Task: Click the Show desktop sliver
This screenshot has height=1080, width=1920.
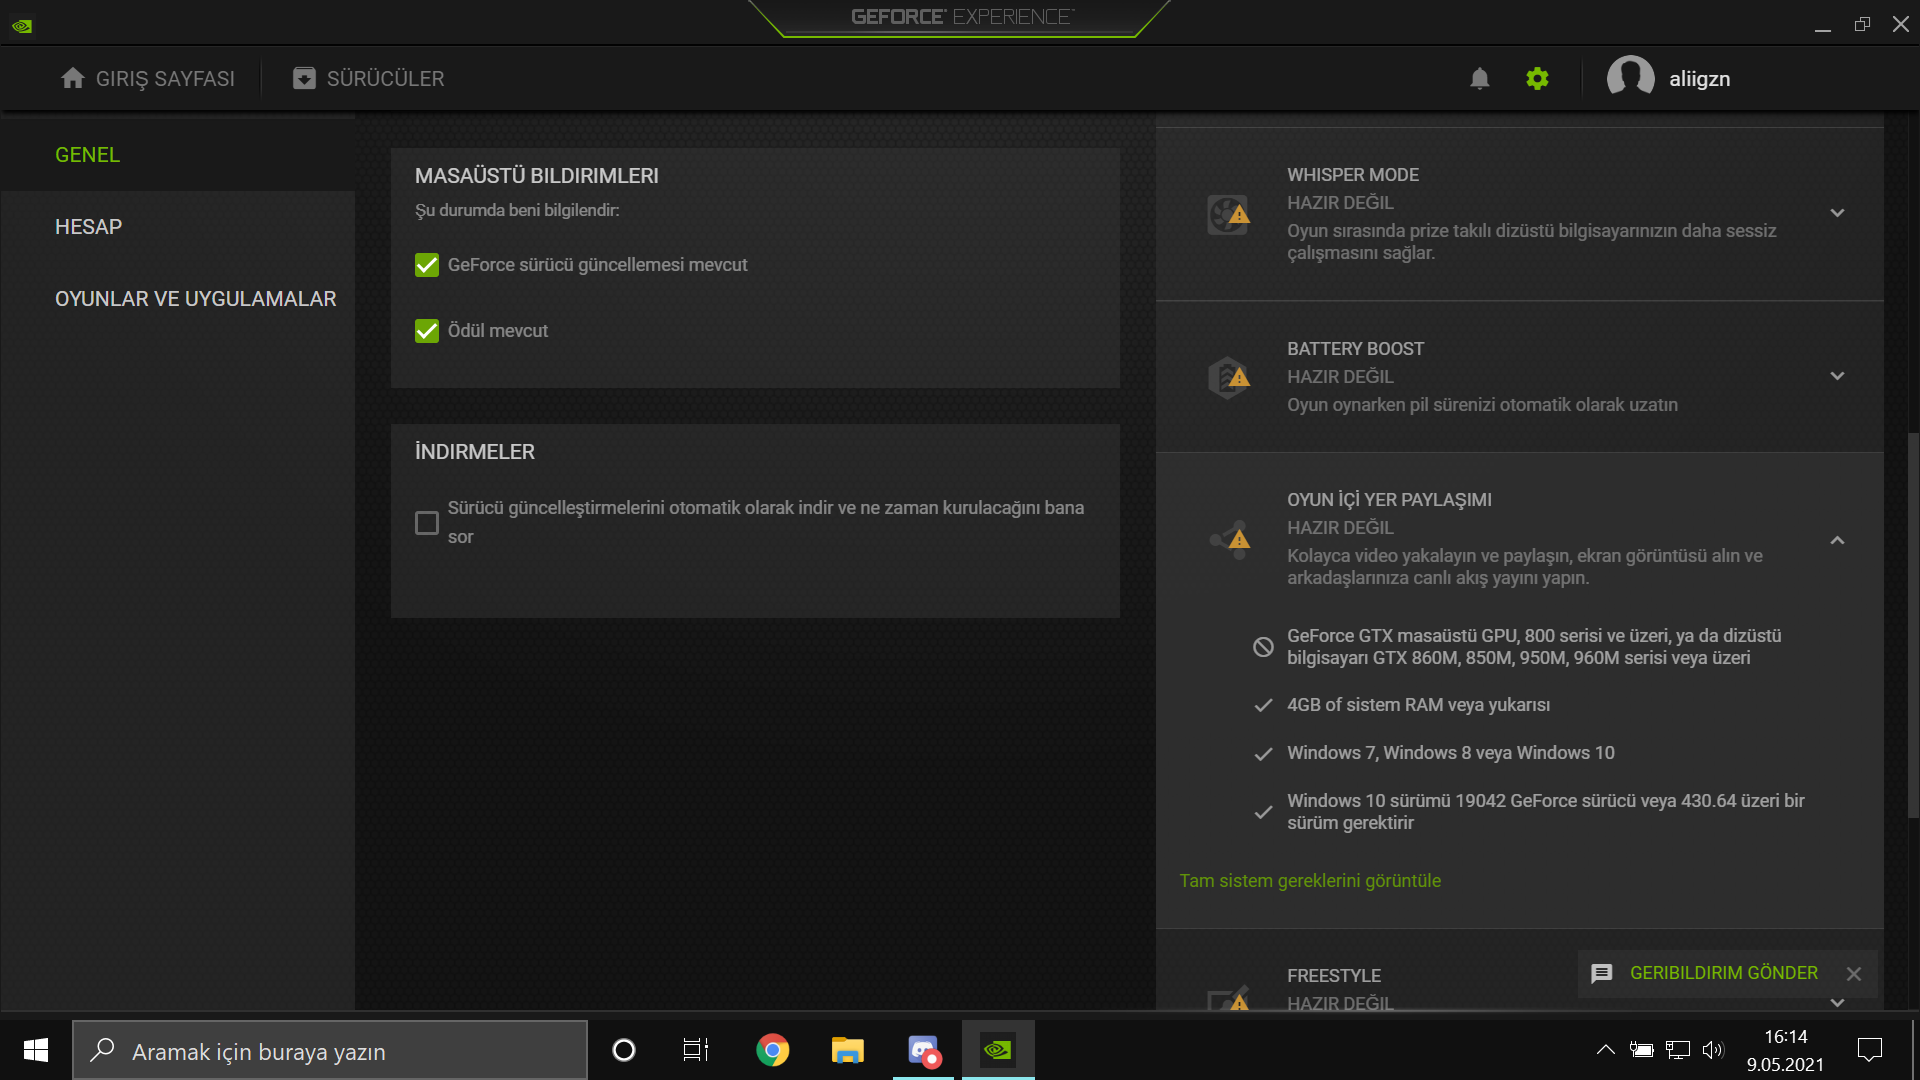Action: point(1915,1050)
